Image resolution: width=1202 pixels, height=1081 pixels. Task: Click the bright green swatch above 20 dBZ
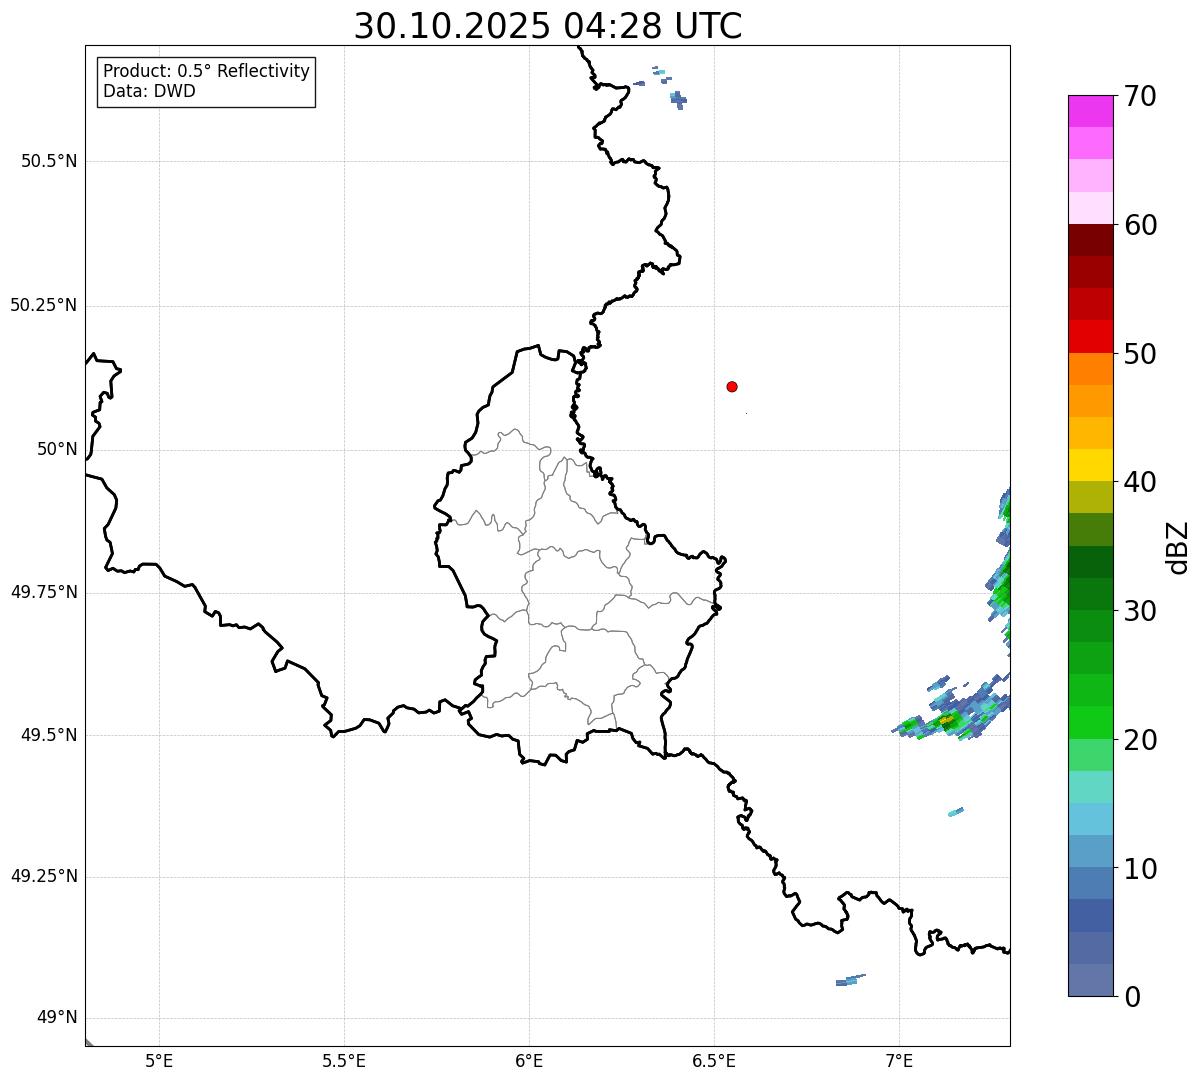(1091, 722)
